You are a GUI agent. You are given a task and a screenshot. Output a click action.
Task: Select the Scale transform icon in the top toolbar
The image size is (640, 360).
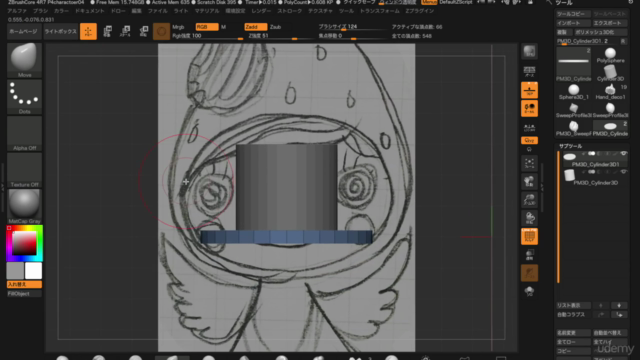click(x=125, y=31)
